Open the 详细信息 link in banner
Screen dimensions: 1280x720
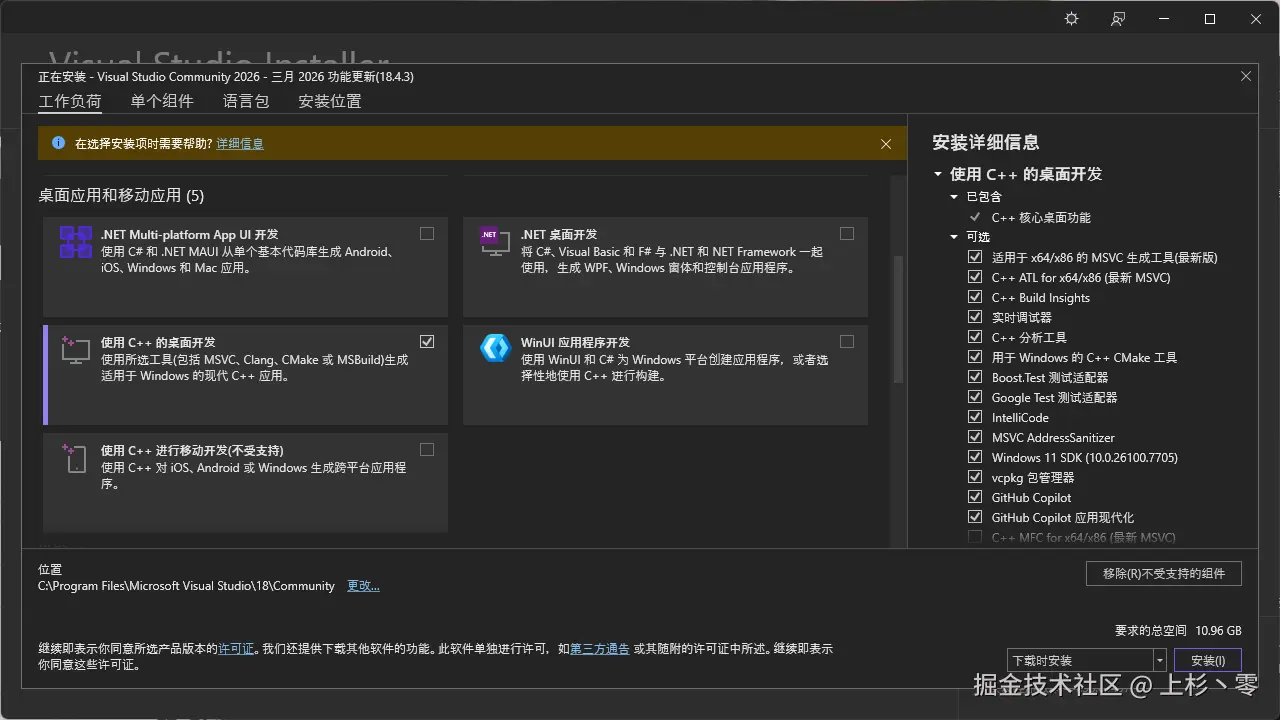click(x=240, y=144)
